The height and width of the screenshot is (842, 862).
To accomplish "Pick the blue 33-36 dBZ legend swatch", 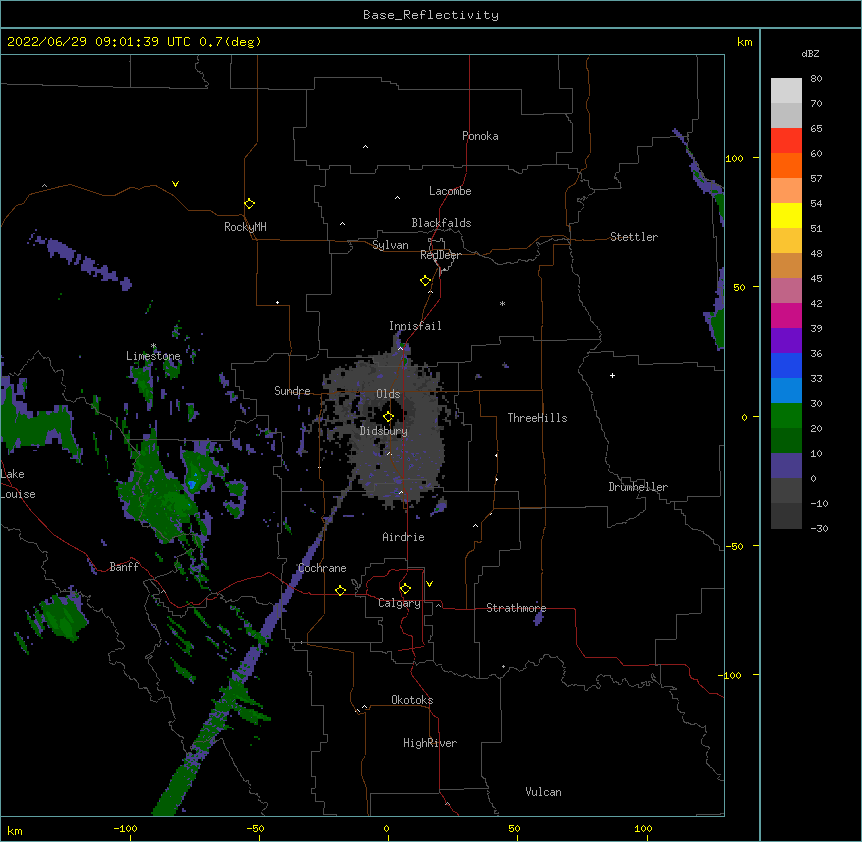I will pos(786,365).
